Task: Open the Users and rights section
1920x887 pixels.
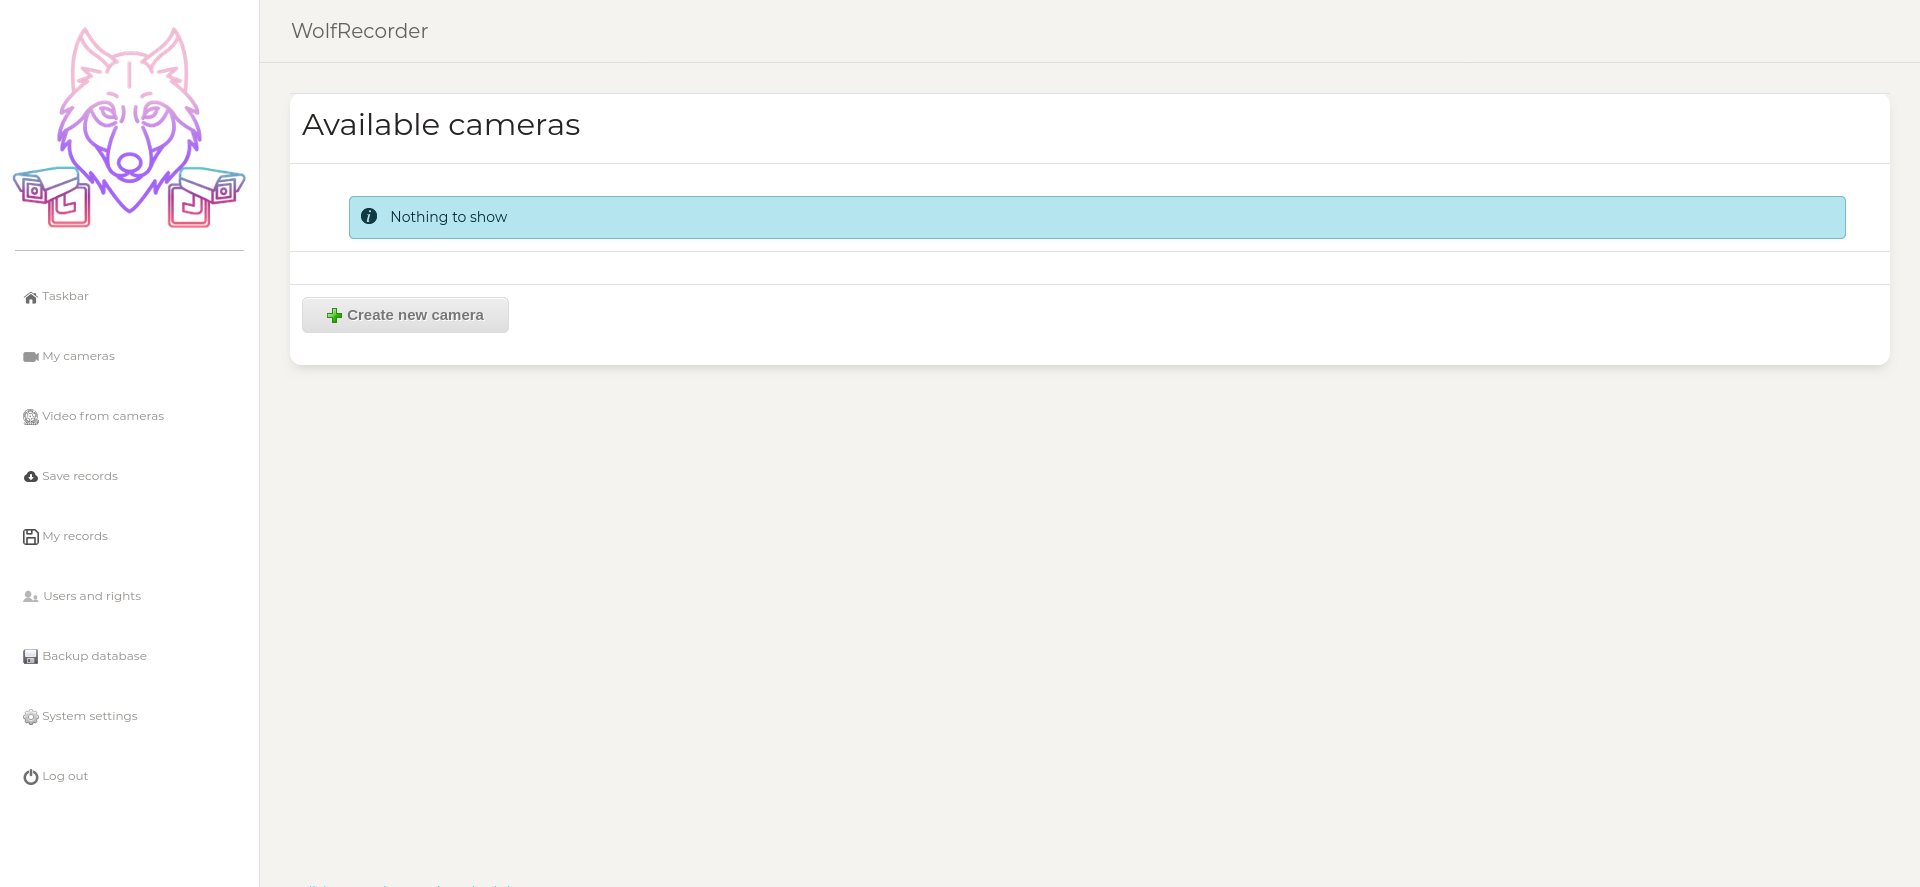Action: 92,597
